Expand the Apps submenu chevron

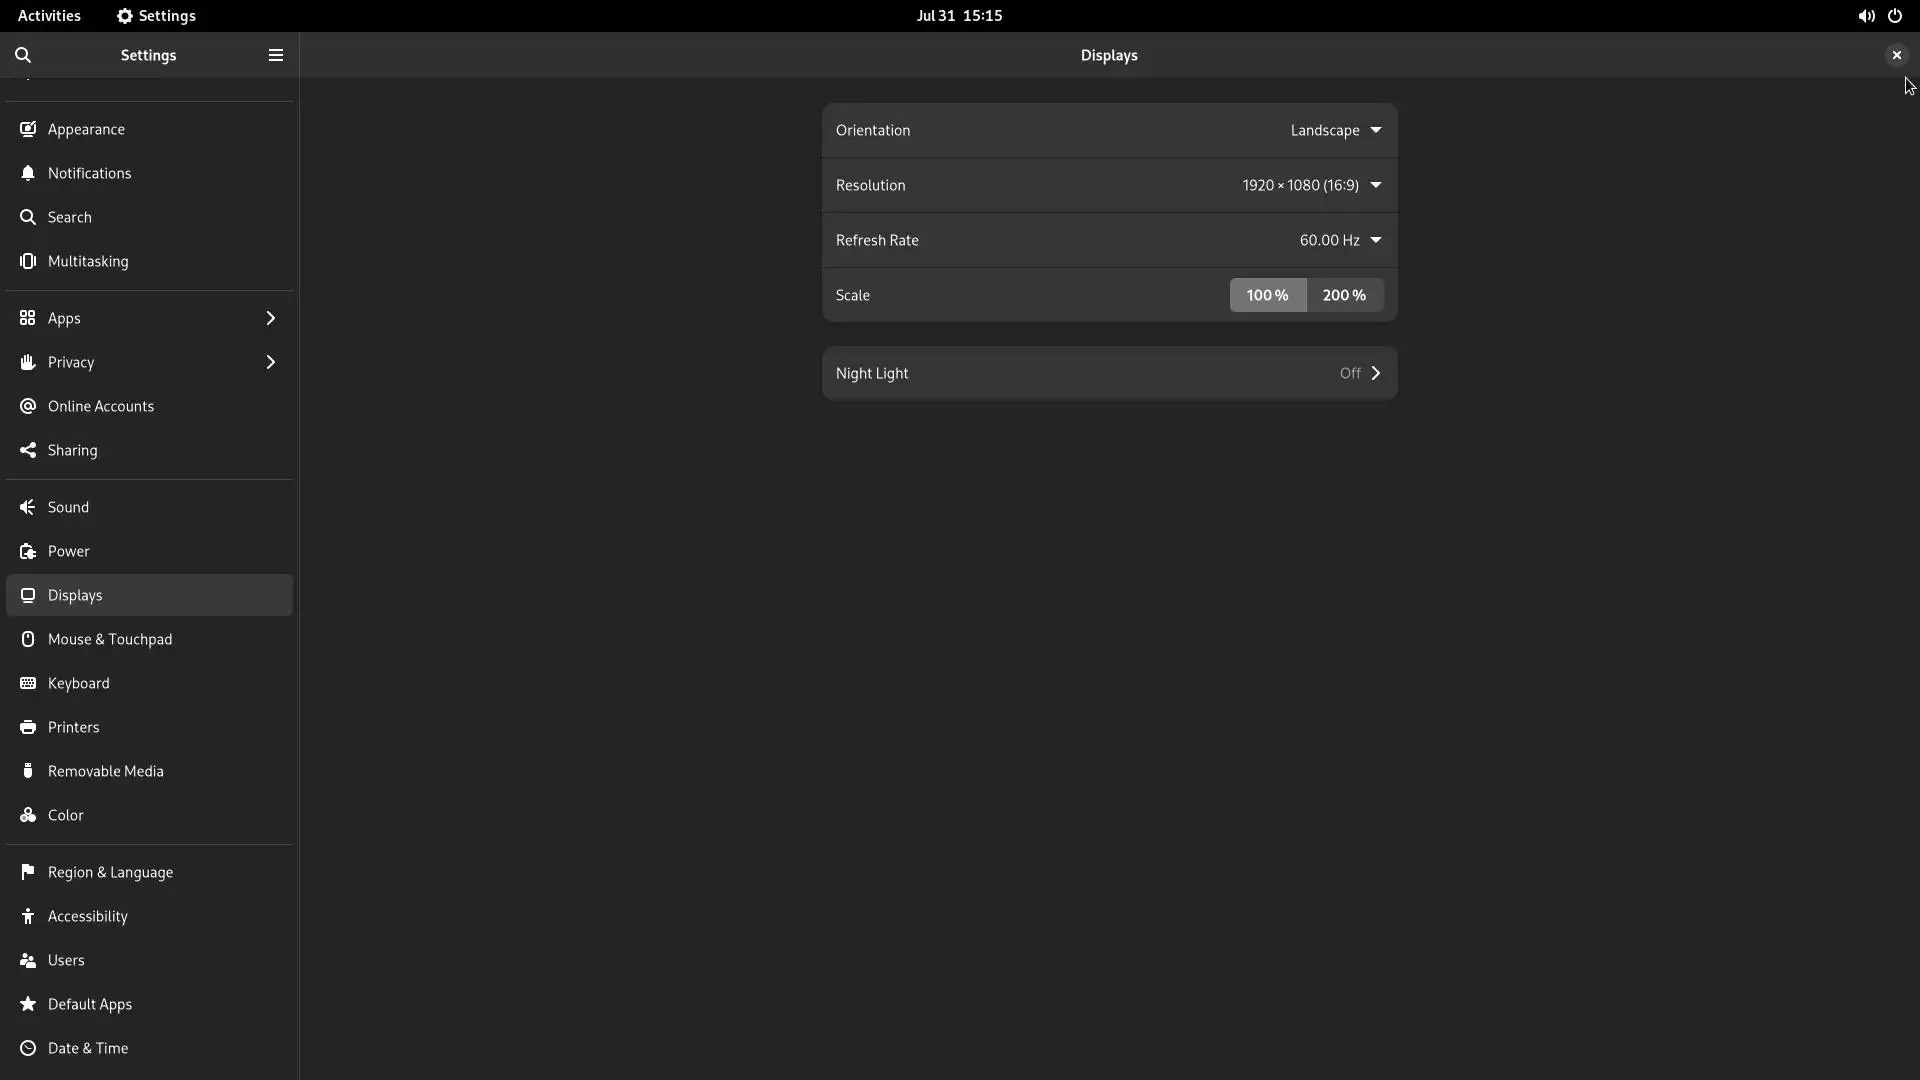[x=270, y=318]
